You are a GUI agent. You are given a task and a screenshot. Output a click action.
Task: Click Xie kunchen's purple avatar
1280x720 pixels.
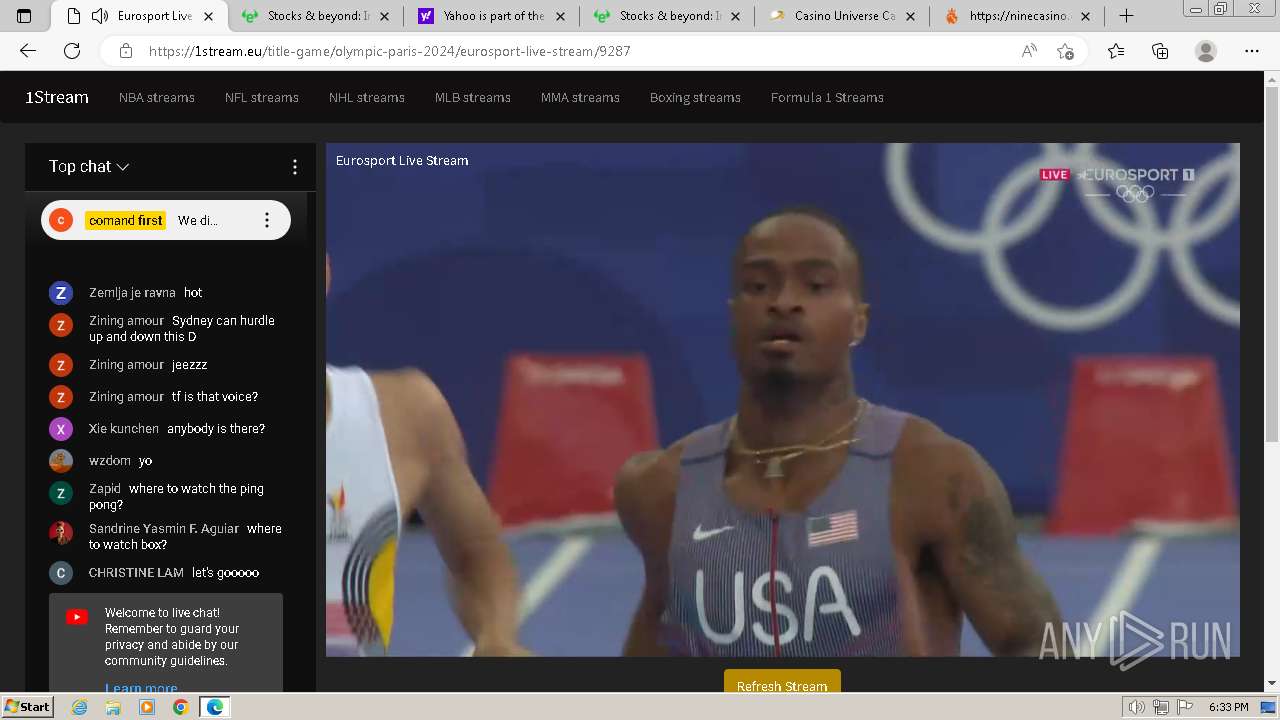coord(61,429)
